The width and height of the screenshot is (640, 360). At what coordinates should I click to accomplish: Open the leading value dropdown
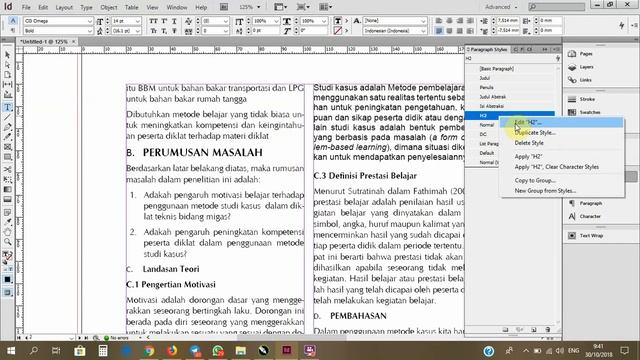(x=127, y=31)
